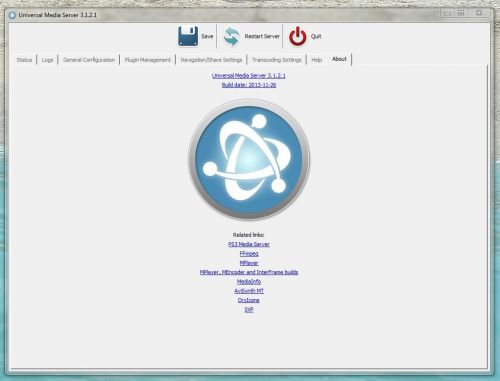500x381 pixels.
Task: Go to the Plugin Management tab
Action: [x=148, y=60]
